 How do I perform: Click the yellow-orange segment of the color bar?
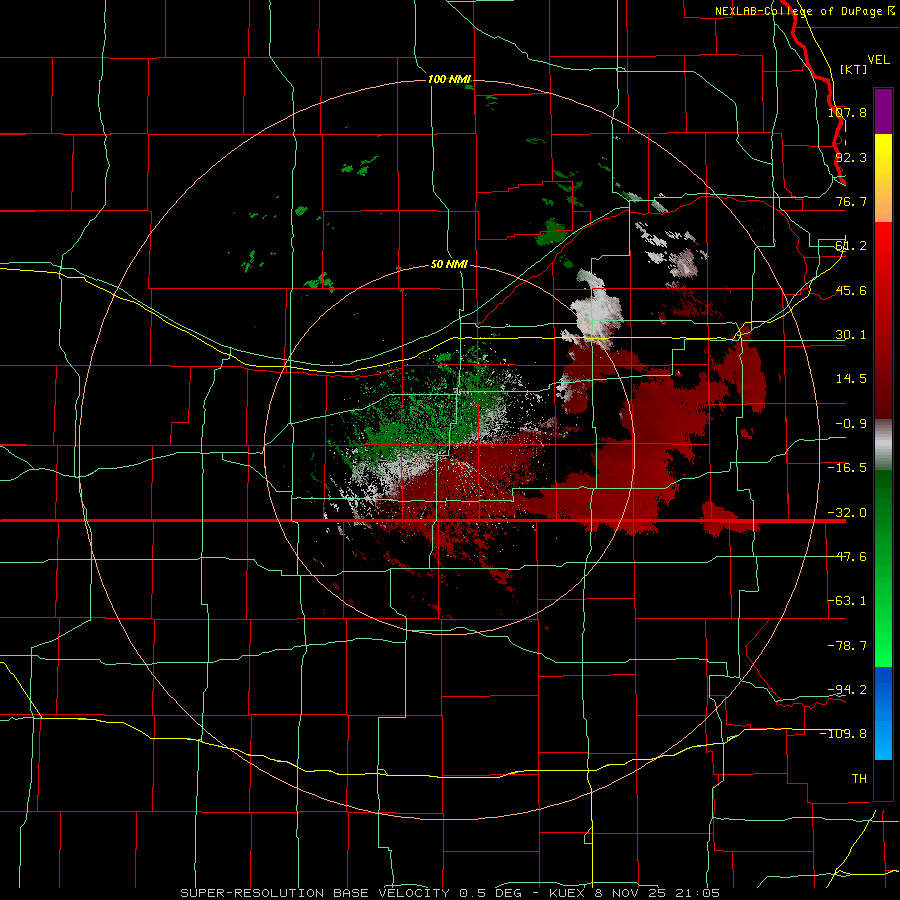(x=883, y=178)
